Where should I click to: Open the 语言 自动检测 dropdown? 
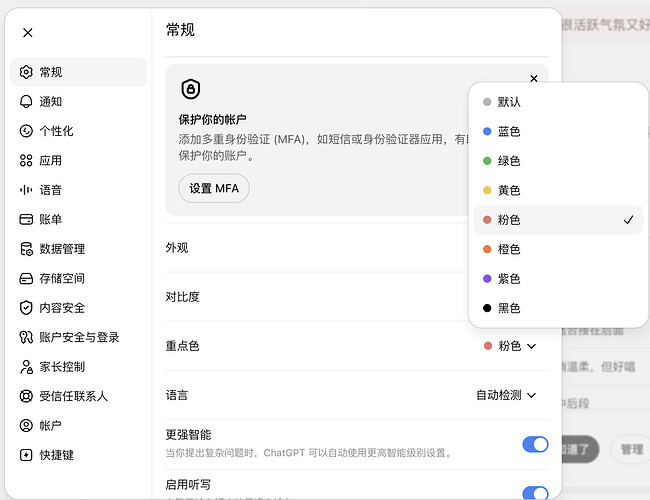tap(506, 395)
